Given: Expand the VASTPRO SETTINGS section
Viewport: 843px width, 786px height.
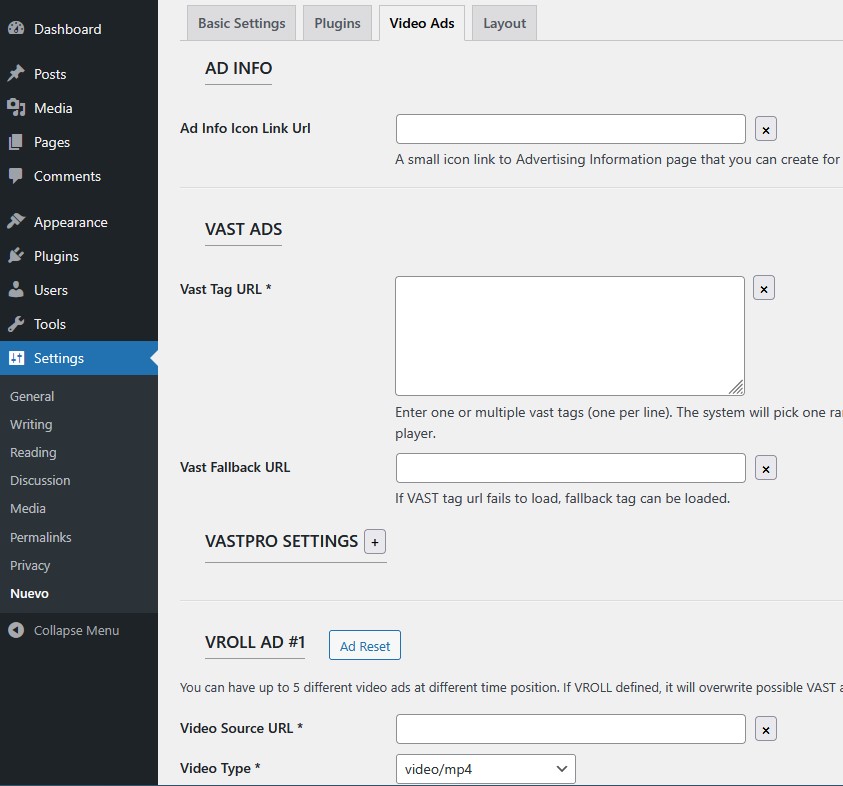Looking at the screenshot, I should [375, 542].
